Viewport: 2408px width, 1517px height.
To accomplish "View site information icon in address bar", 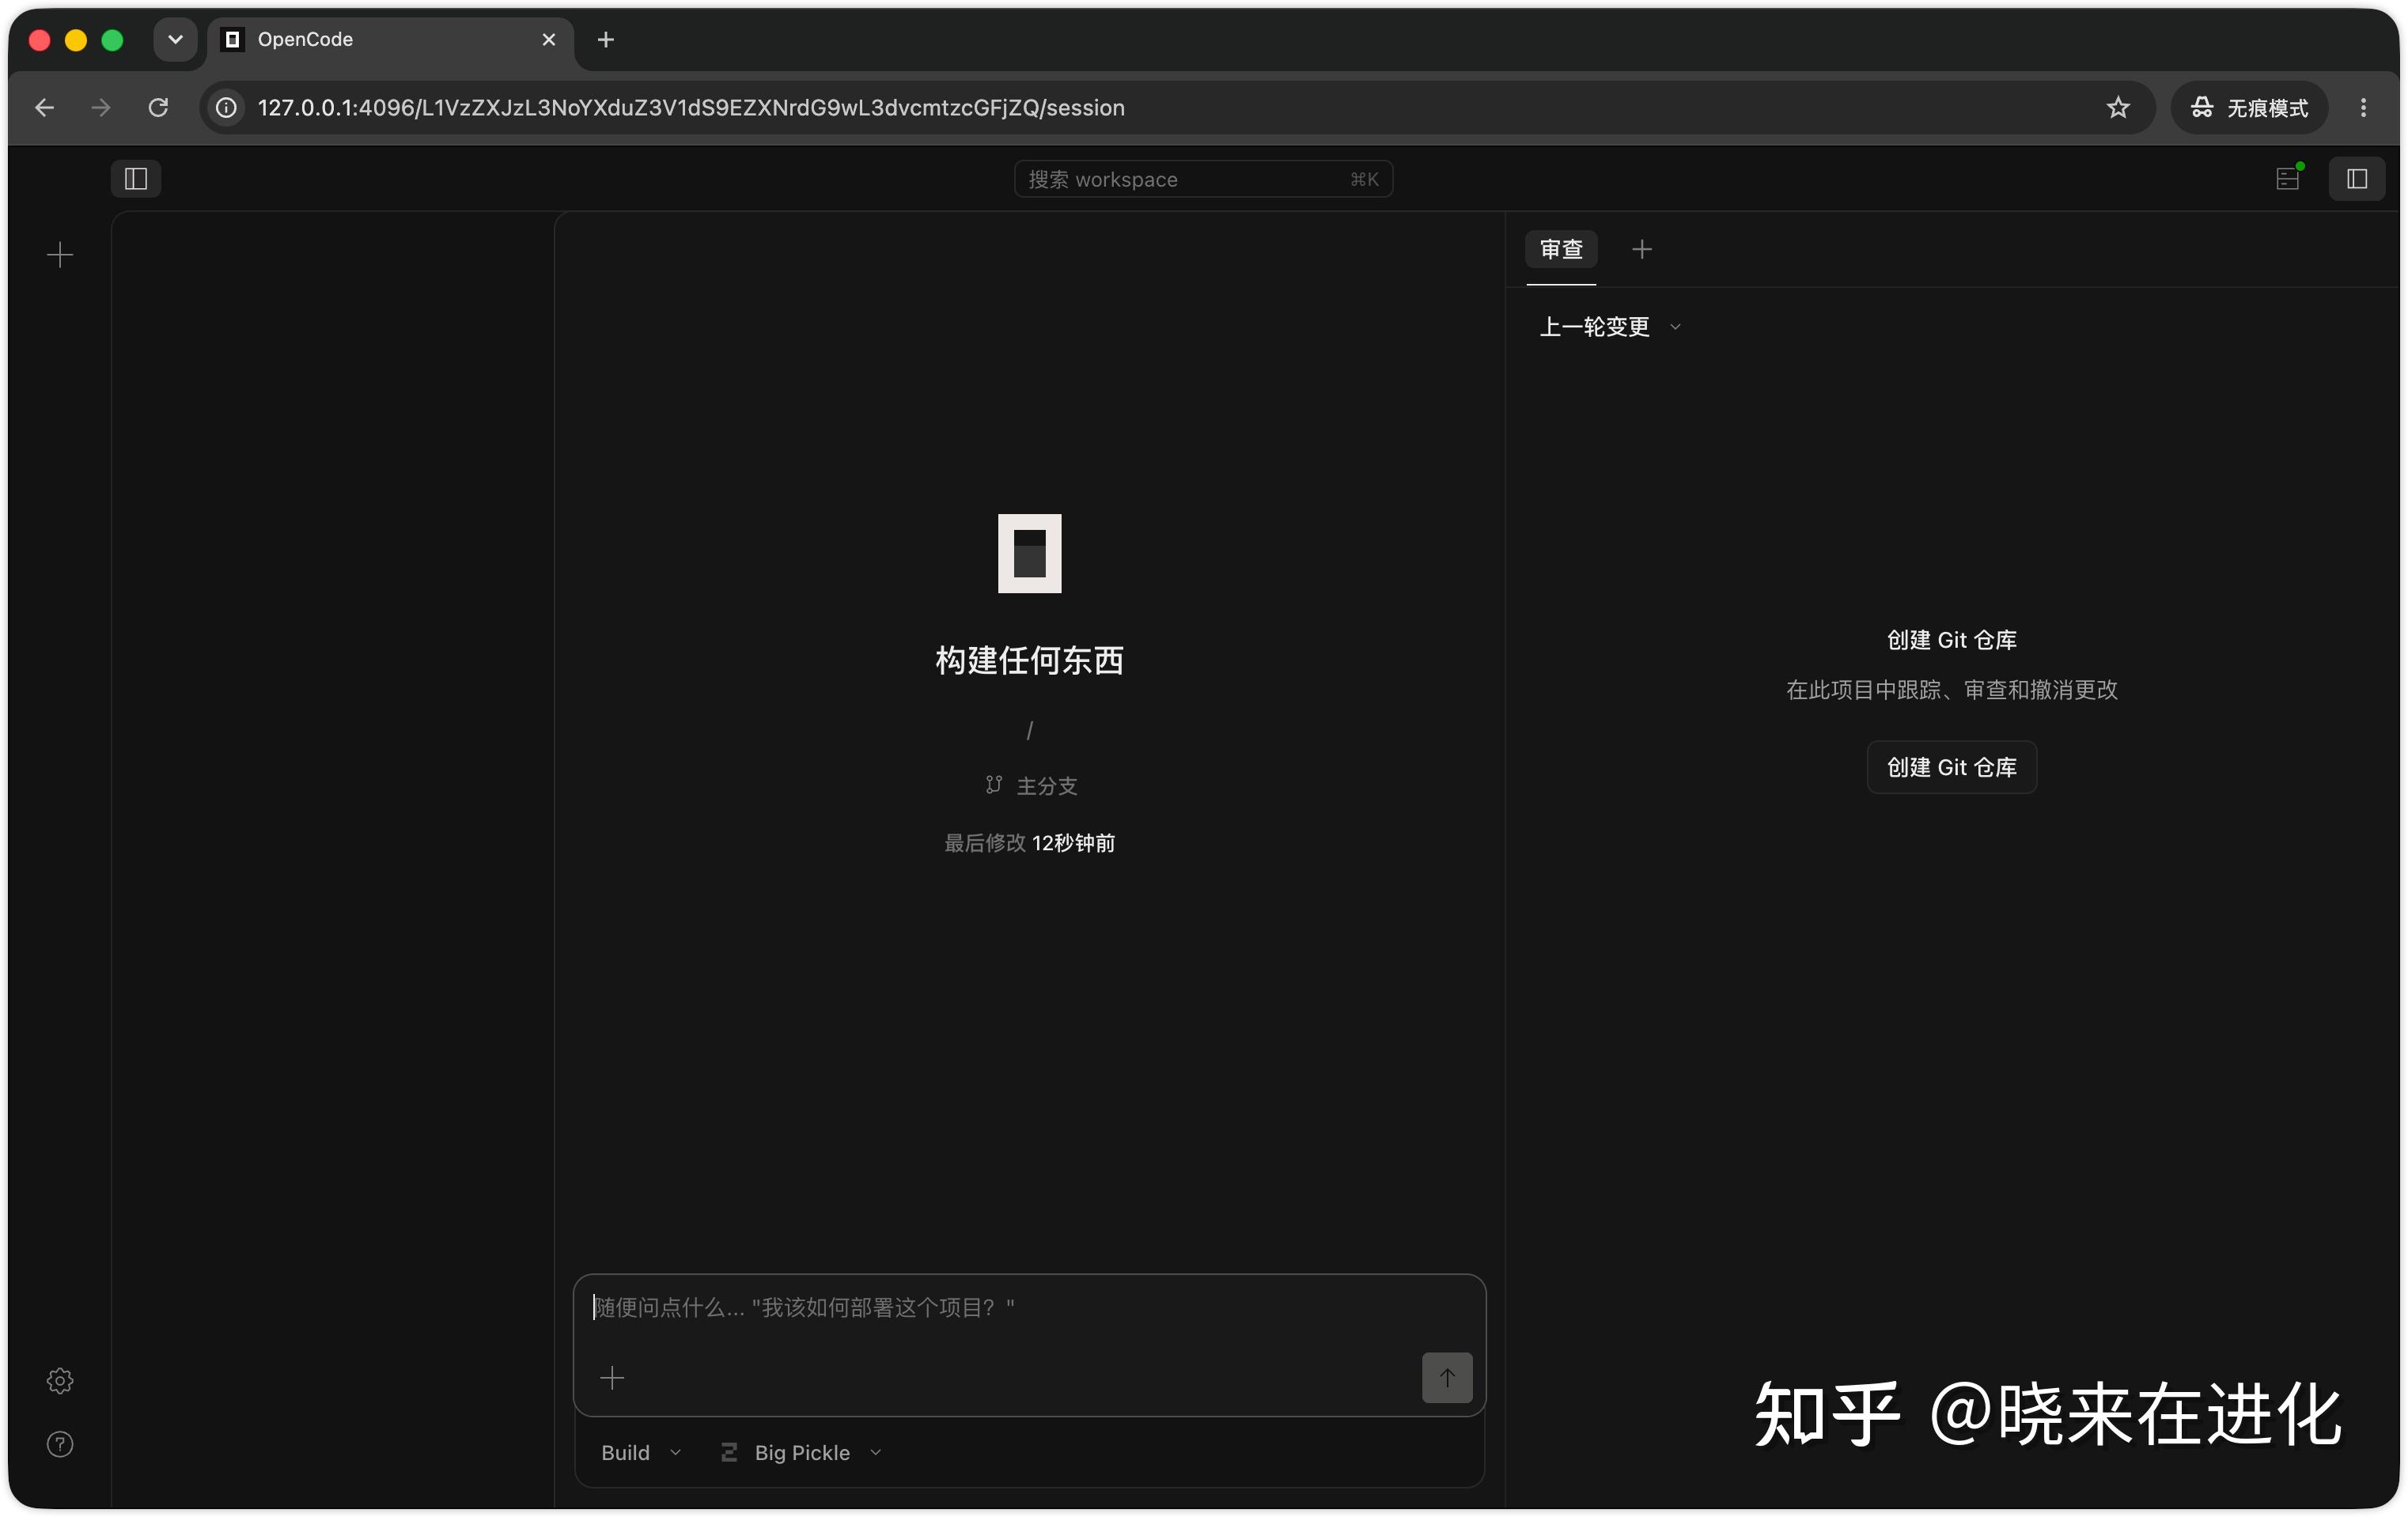I will tap(227, 107).
